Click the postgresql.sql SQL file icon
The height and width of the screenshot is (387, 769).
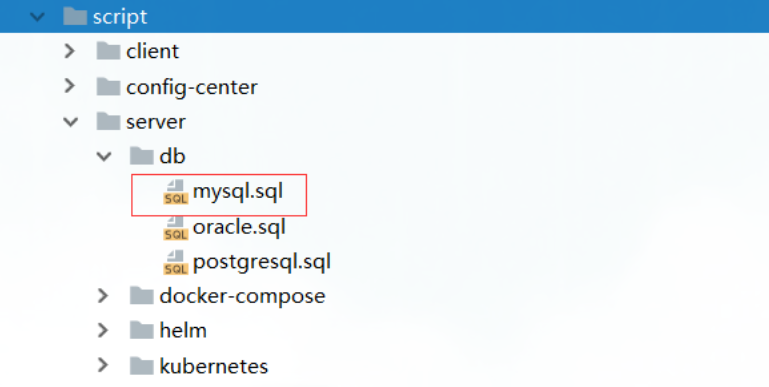(x=176, y=262)
